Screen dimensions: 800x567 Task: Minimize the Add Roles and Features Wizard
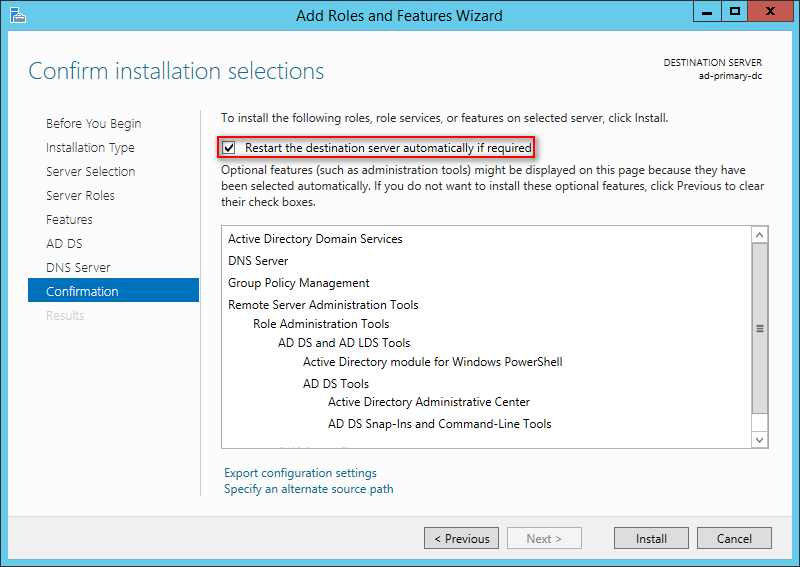pos(707,12)
